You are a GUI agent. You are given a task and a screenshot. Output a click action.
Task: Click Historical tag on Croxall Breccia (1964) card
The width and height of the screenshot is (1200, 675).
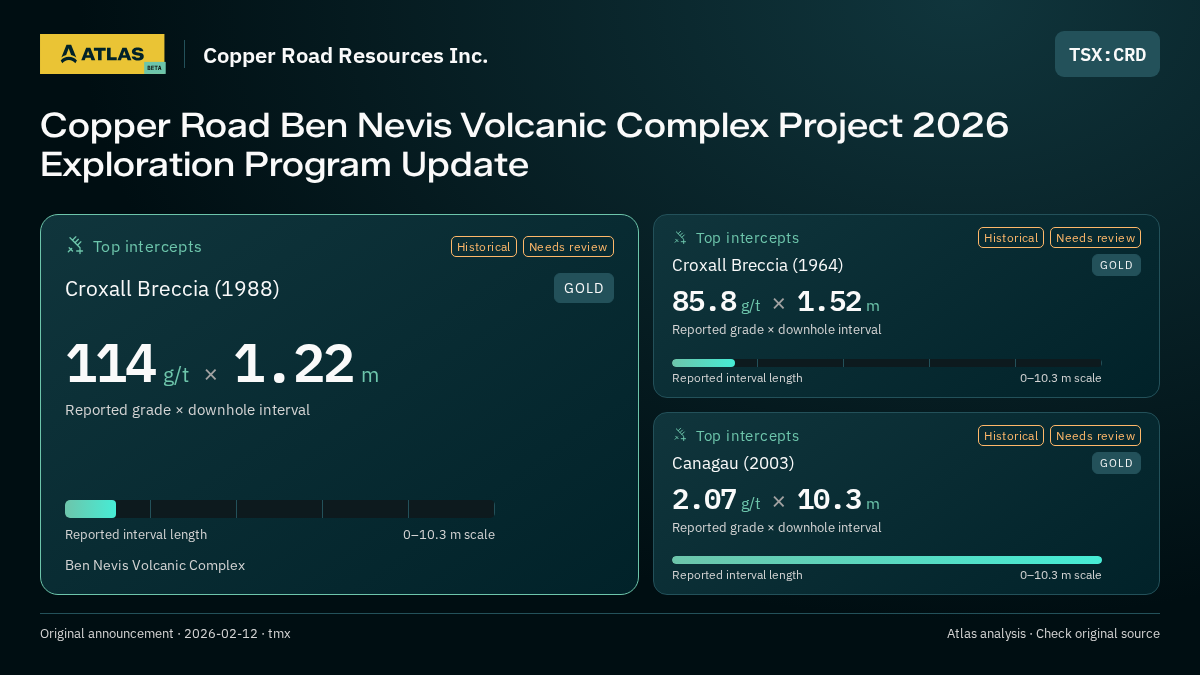point(1011,238)
